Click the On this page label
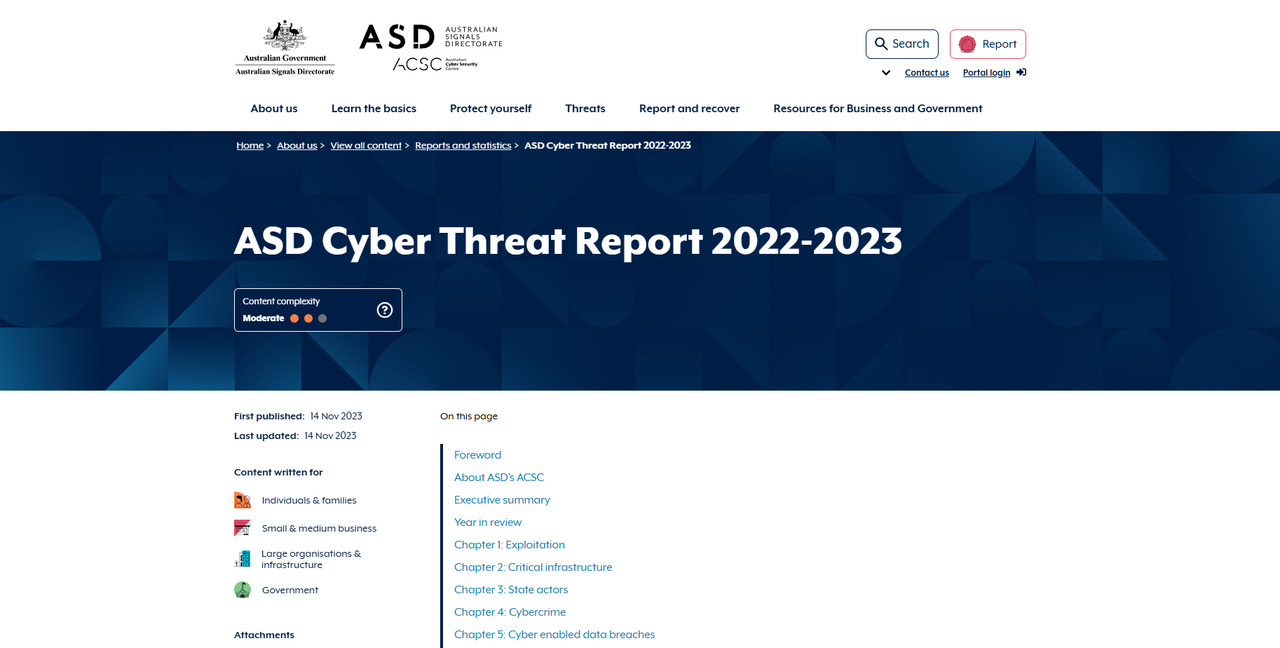The width and height of the screenshot is (1280, 648). point(469,416)
